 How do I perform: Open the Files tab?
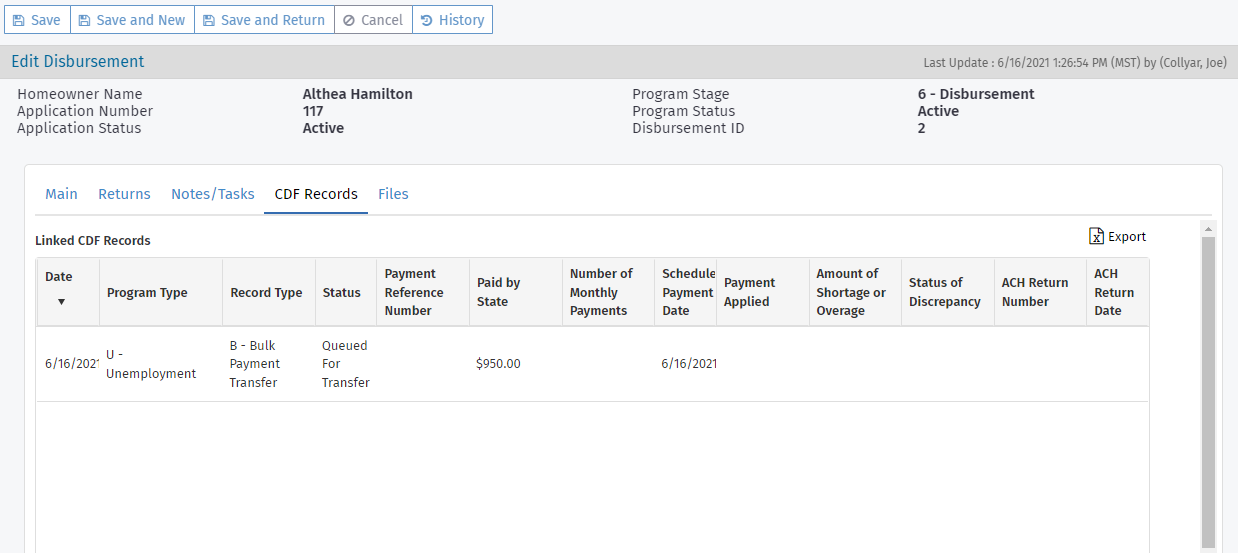pyautogui.click(x=393, y=194)
